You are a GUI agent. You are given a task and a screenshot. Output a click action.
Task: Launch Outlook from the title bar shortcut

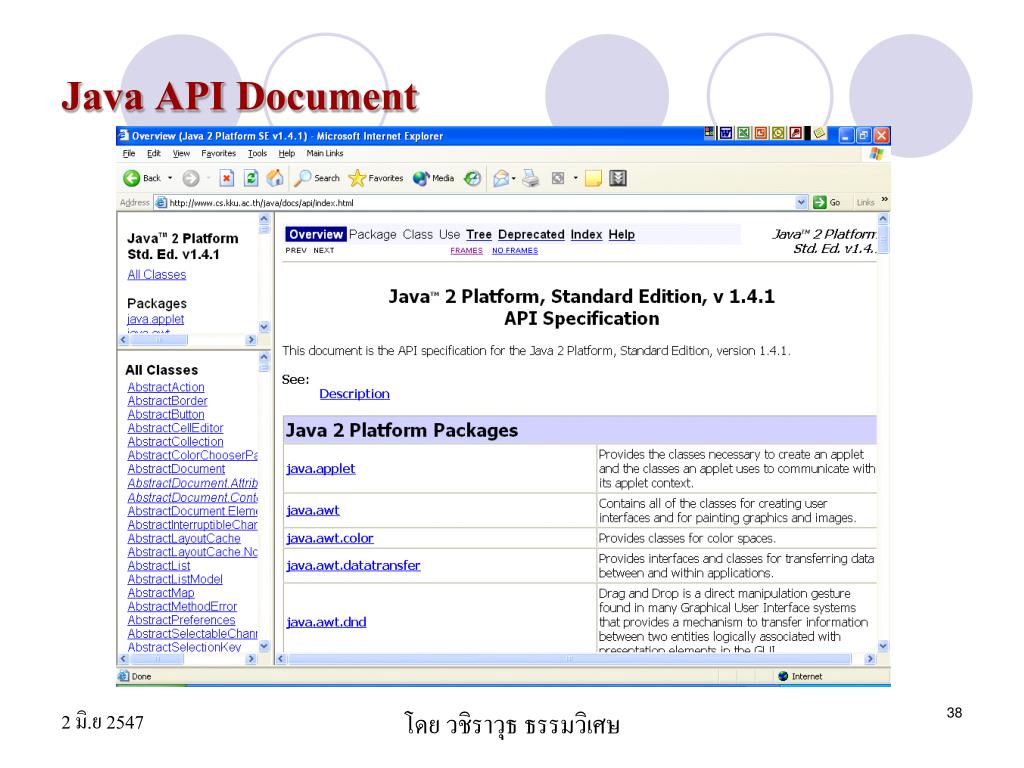coord(778,134)
